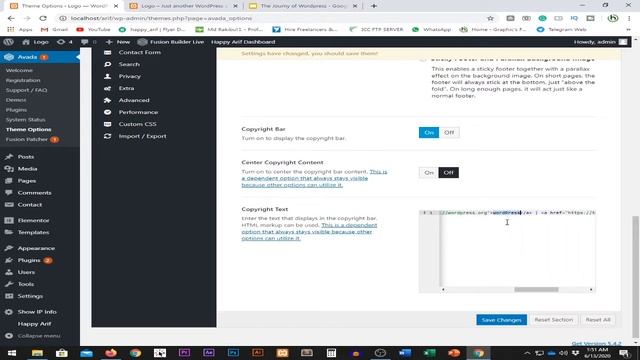This screenshot has width=640, height=360.
Task: Open the Search options section
Action: [129, 64]
